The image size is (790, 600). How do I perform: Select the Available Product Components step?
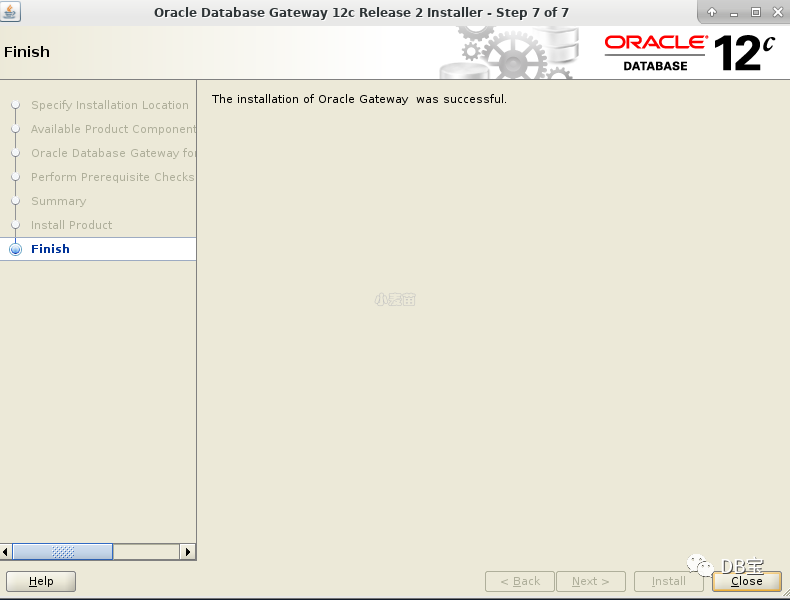point(113,129)
